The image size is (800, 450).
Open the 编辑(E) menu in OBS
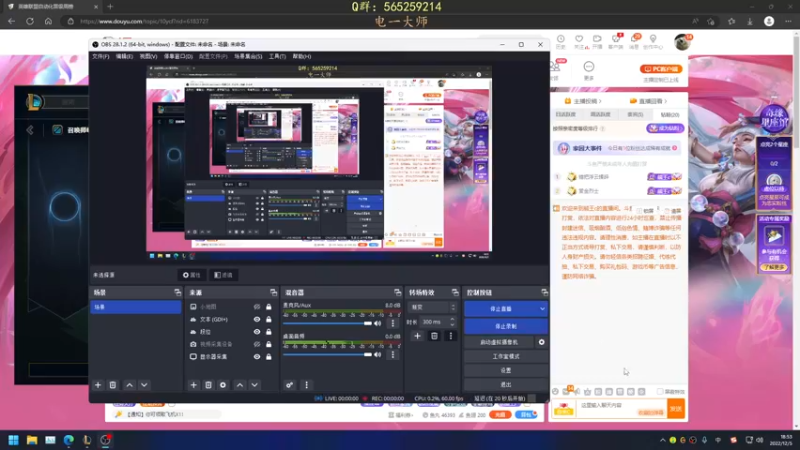pyautogui.click(x=124, y=56)
